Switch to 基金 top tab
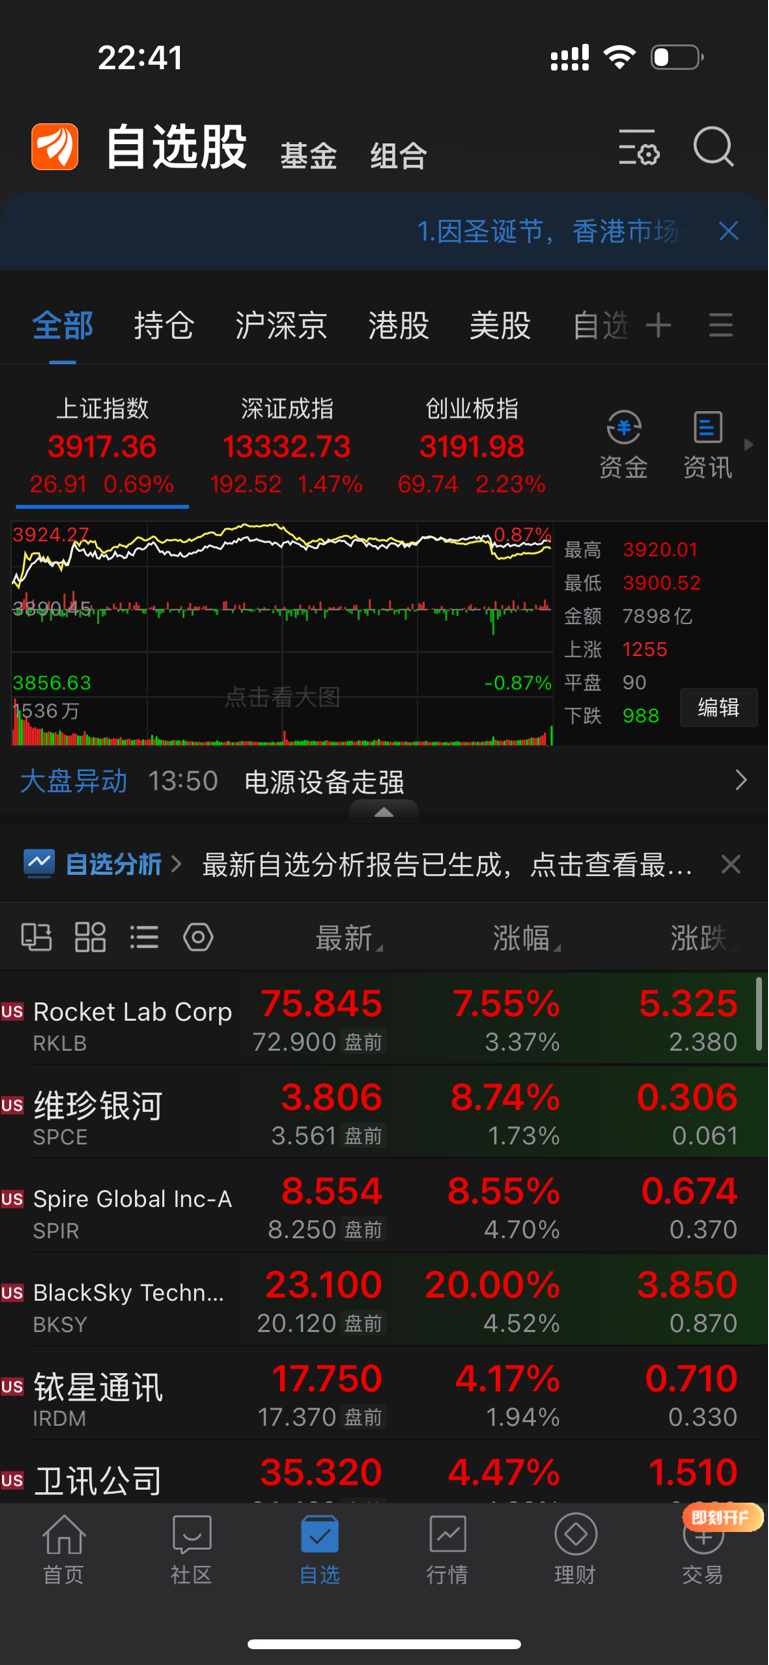 click(309, 156)
